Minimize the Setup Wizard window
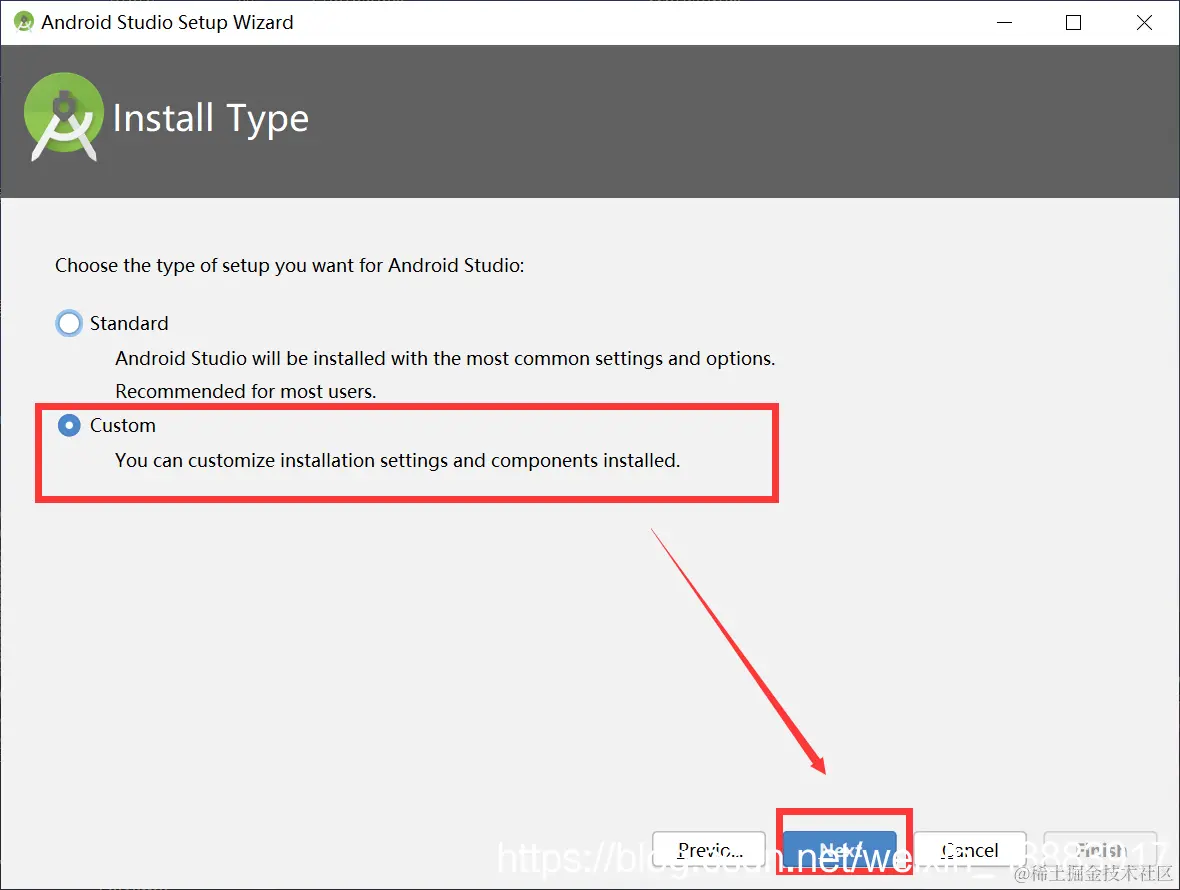Screen dimensions: 1180x890 pyautogui.click(x=1004, y=23)
